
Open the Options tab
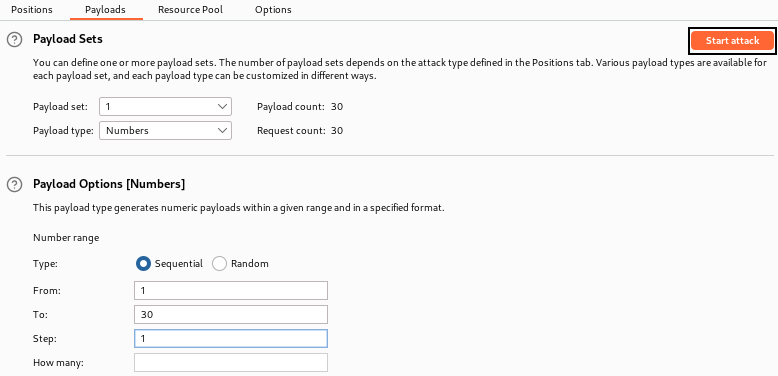273,9
